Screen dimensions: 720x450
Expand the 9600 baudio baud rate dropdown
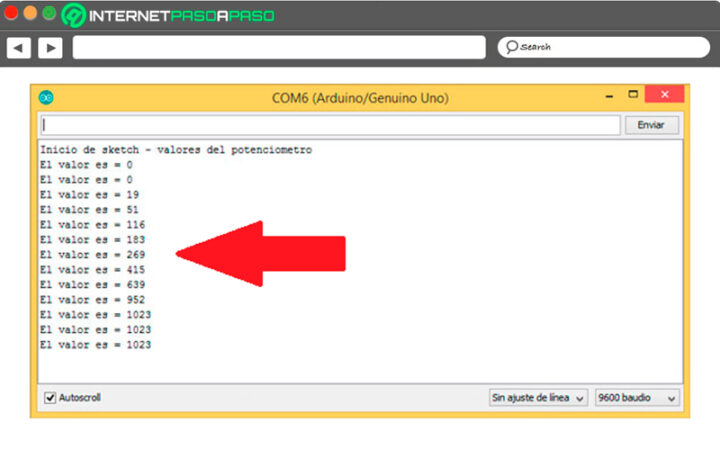pyautogui.click(x=637, y=397)
